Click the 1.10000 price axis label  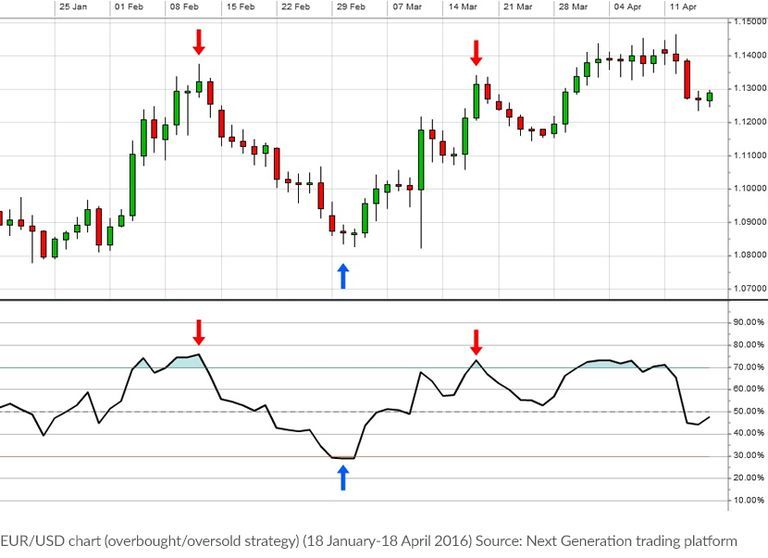click(x=749, y=189)
